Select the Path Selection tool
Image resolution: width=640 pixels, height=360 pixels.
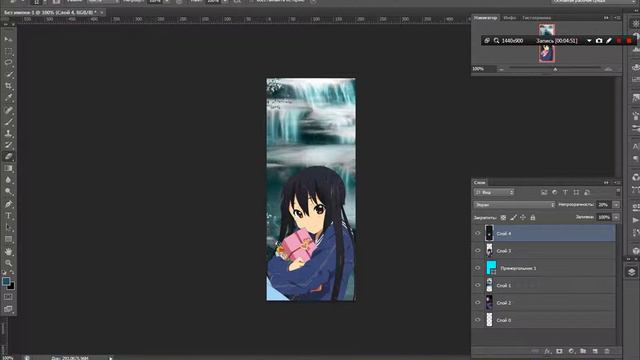[8, 227]
